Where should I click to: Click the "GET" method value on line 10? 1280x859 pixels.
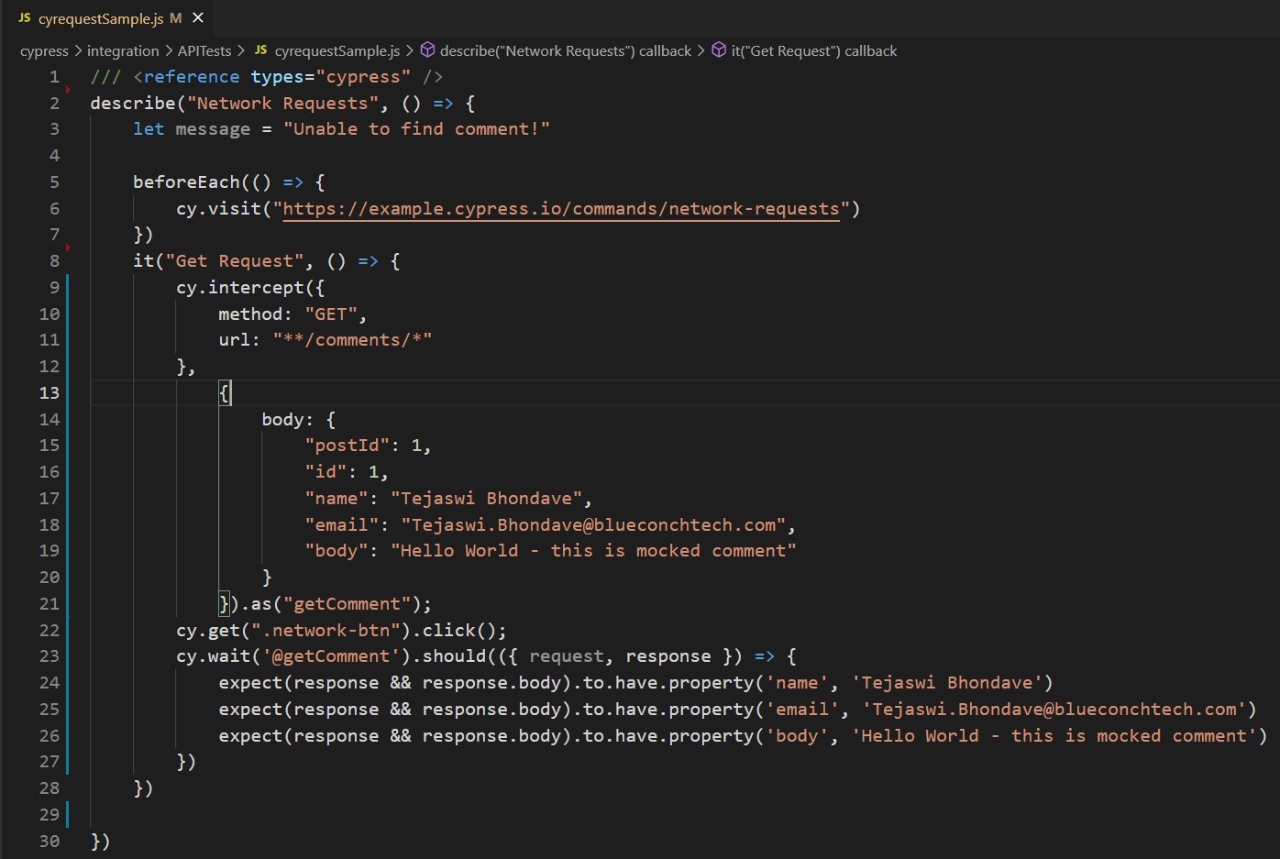click(x=331, y=314)
